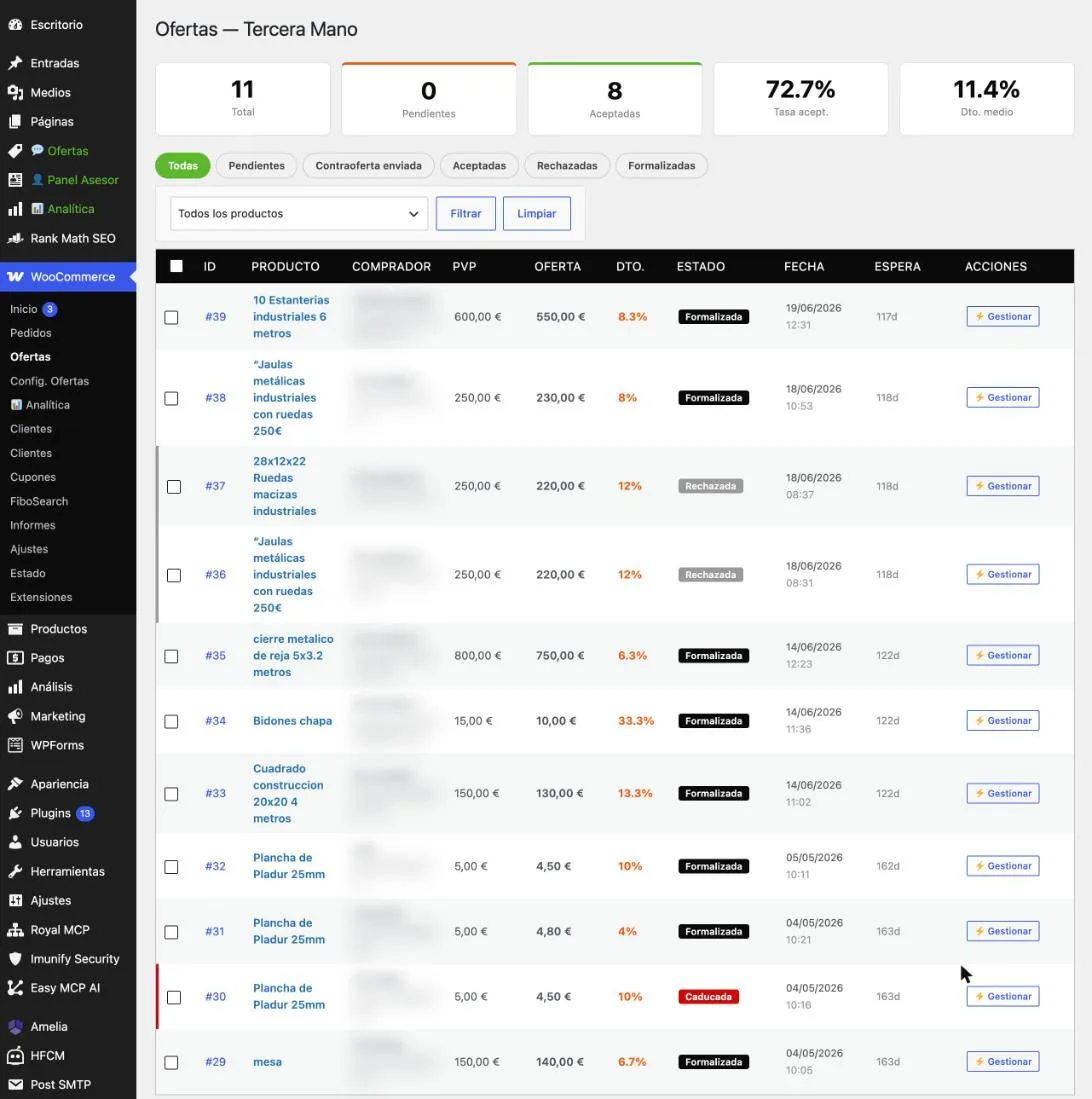Open the Medios media icon
The width and height of the screenshot is (1092, 1099).
(x=15, y=93)
